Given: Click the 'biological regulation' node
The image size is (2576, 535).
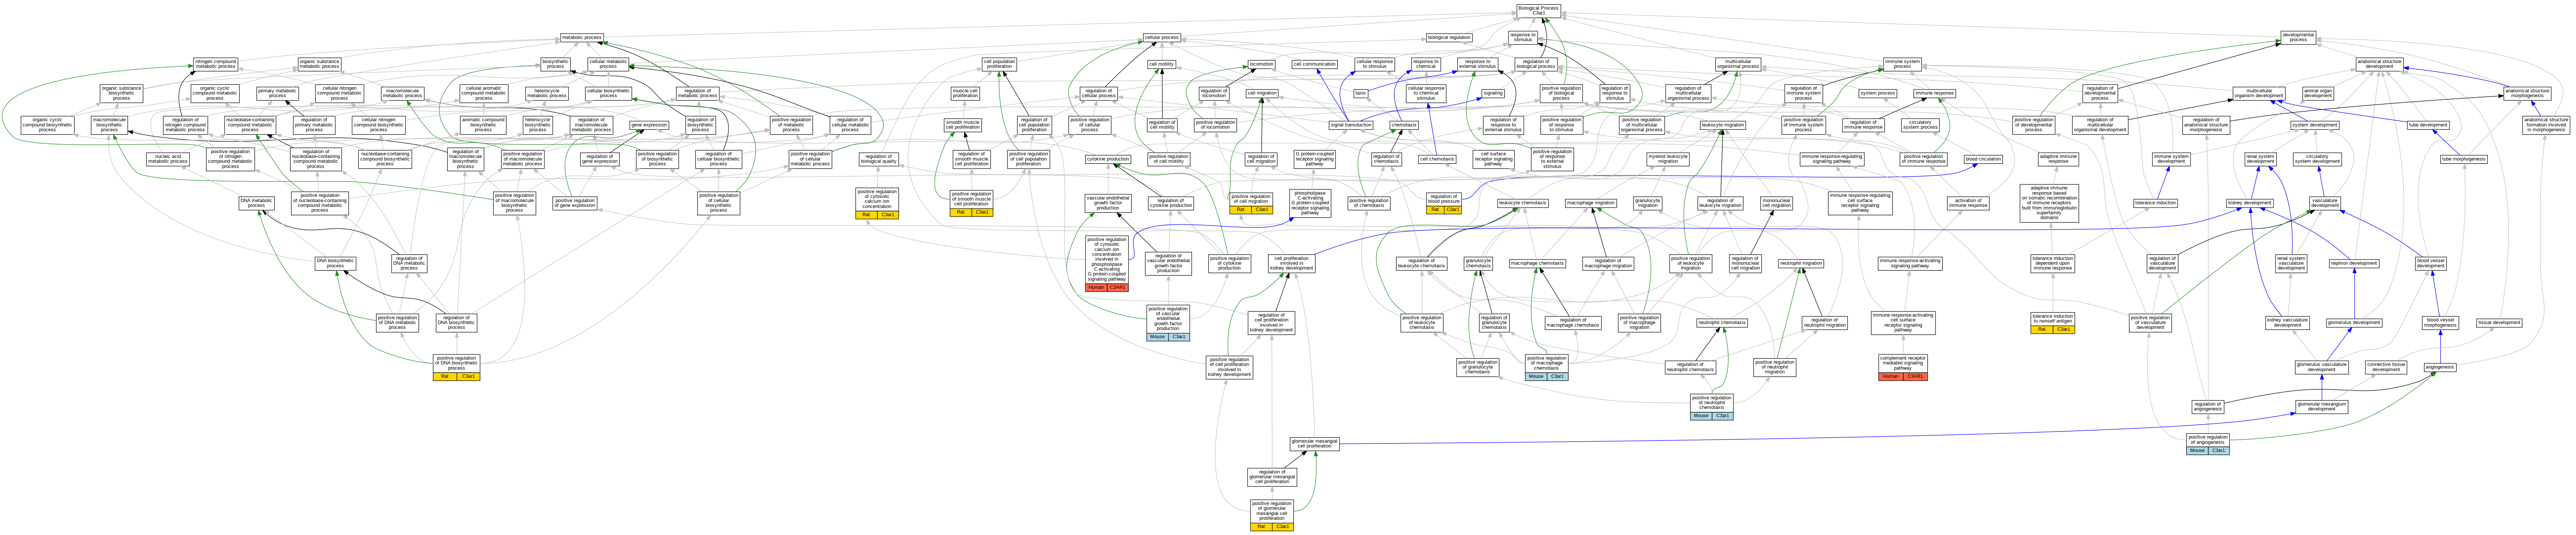Looking at the screenshot, I should (1449, 37).
